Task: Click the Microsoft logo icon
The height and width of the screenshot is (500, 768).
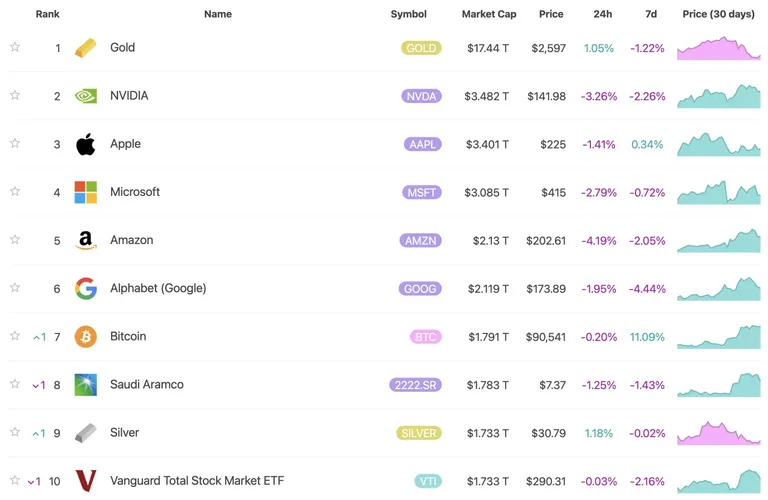Action: (85, 192)
